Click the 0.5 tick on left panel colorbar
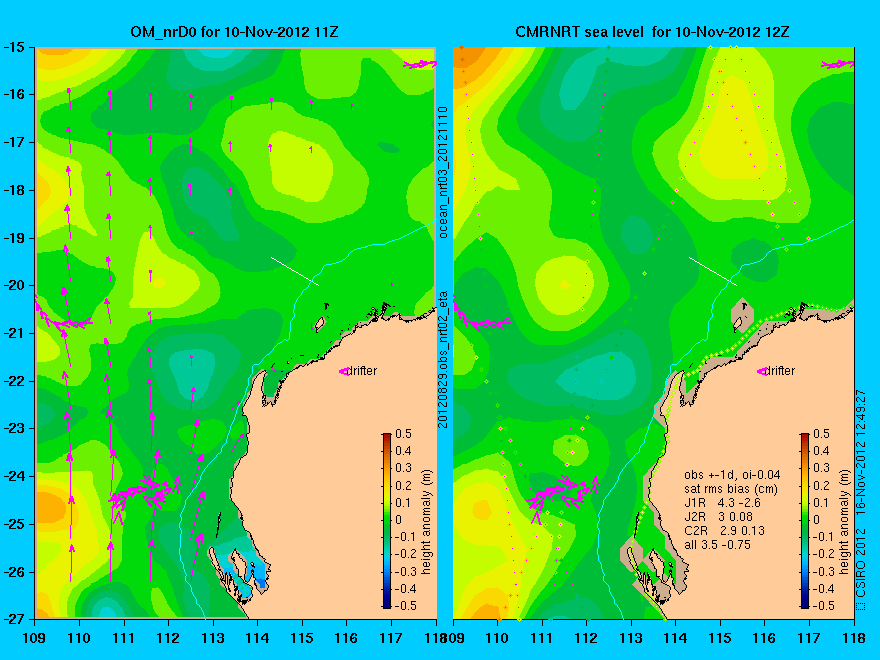The height and width of the screenshot is (660, 880). (x=403, y=434)
